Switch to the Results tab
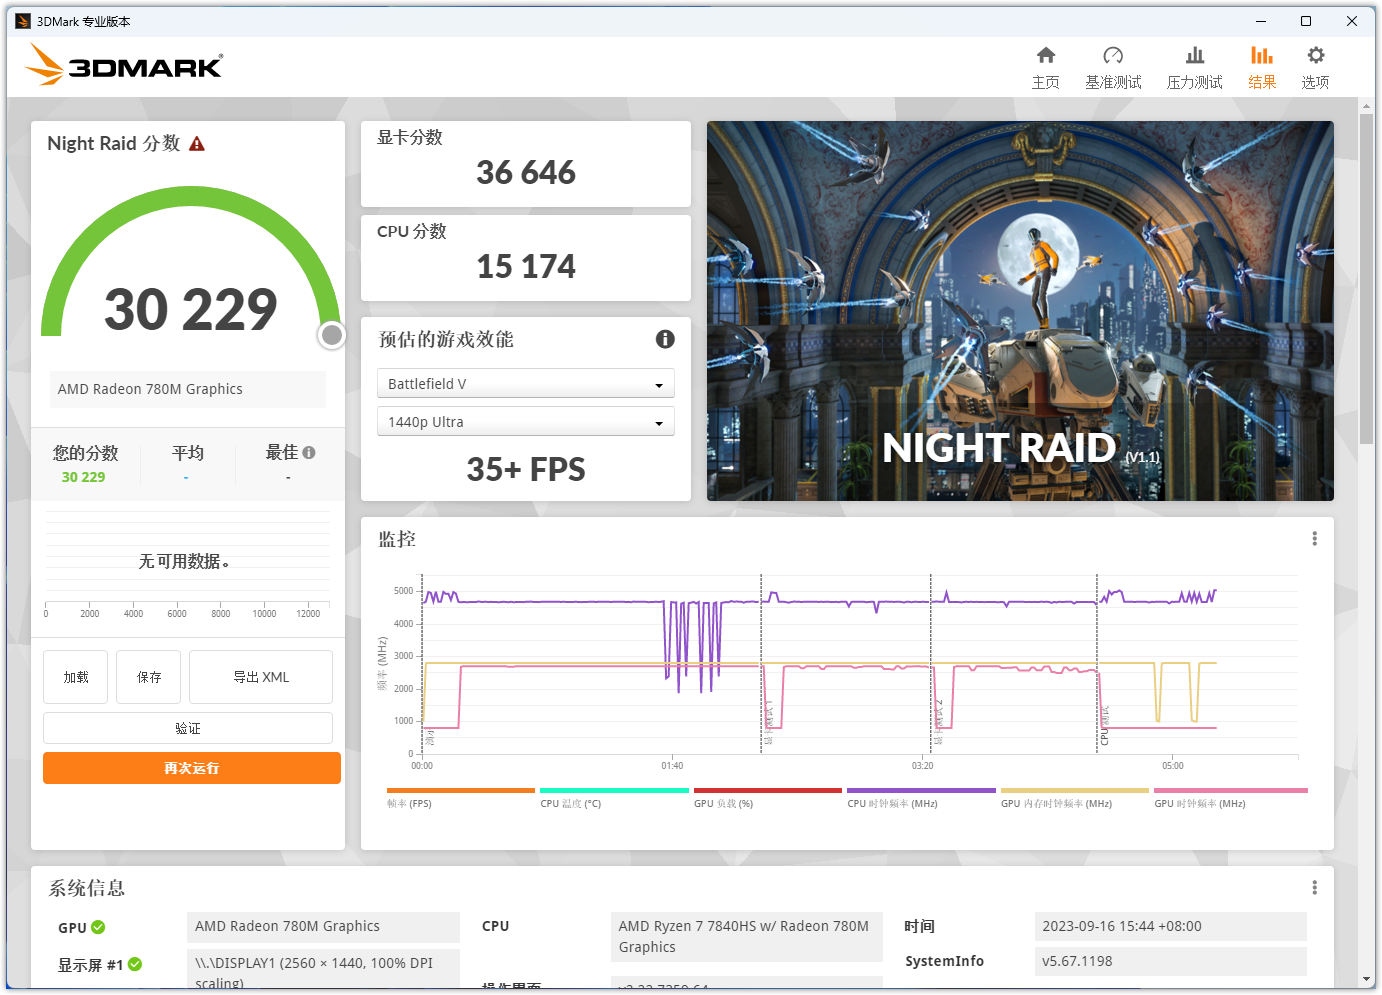 [1262, 67]
